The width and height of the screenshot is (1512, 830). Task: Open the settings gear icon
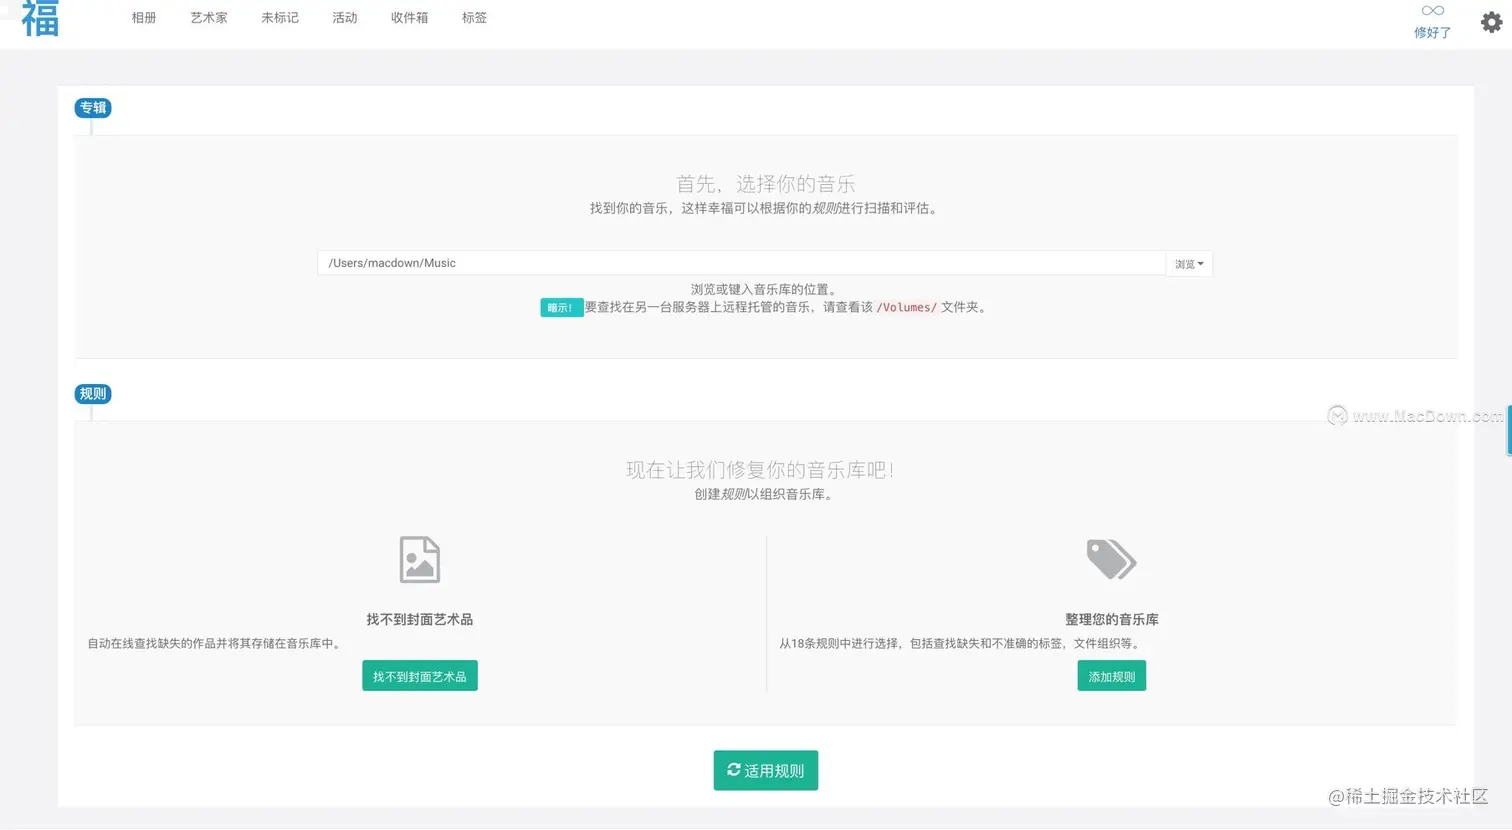click(1491, 22)
